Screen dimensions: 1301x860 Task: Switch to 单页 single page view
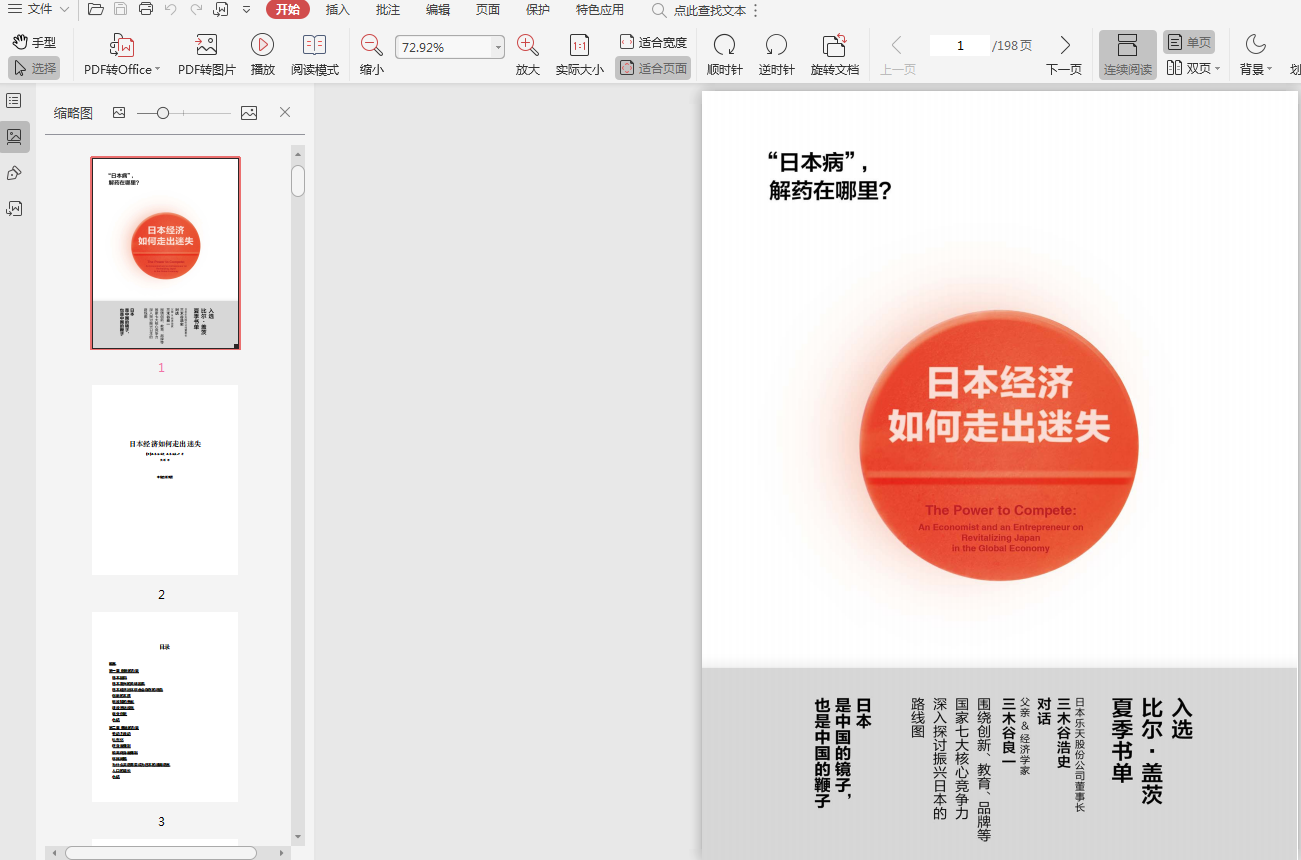tap(1188, 42)
